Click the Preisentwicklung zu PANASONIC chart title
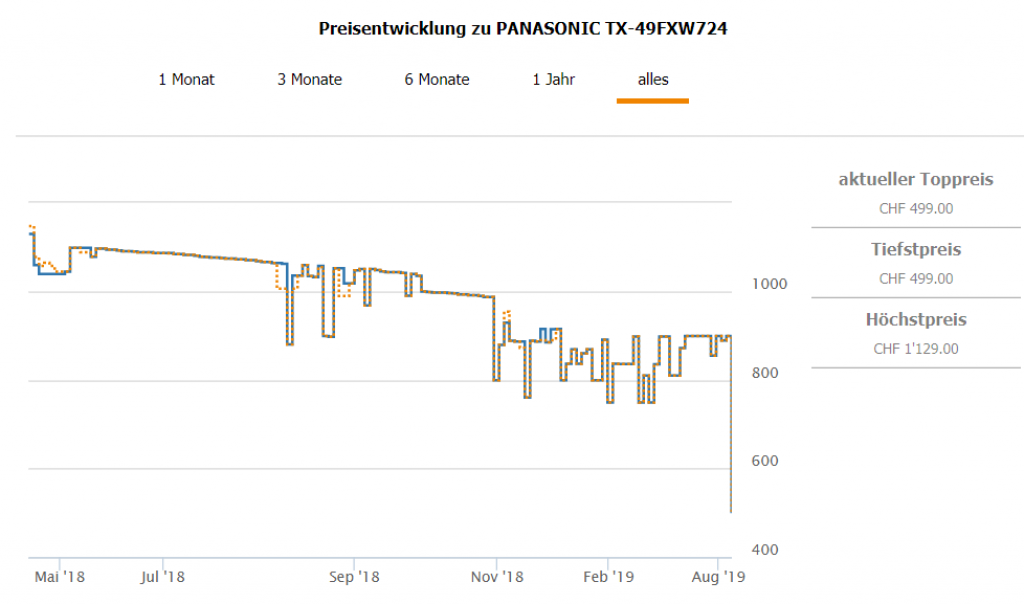 (x=523, y=29)
